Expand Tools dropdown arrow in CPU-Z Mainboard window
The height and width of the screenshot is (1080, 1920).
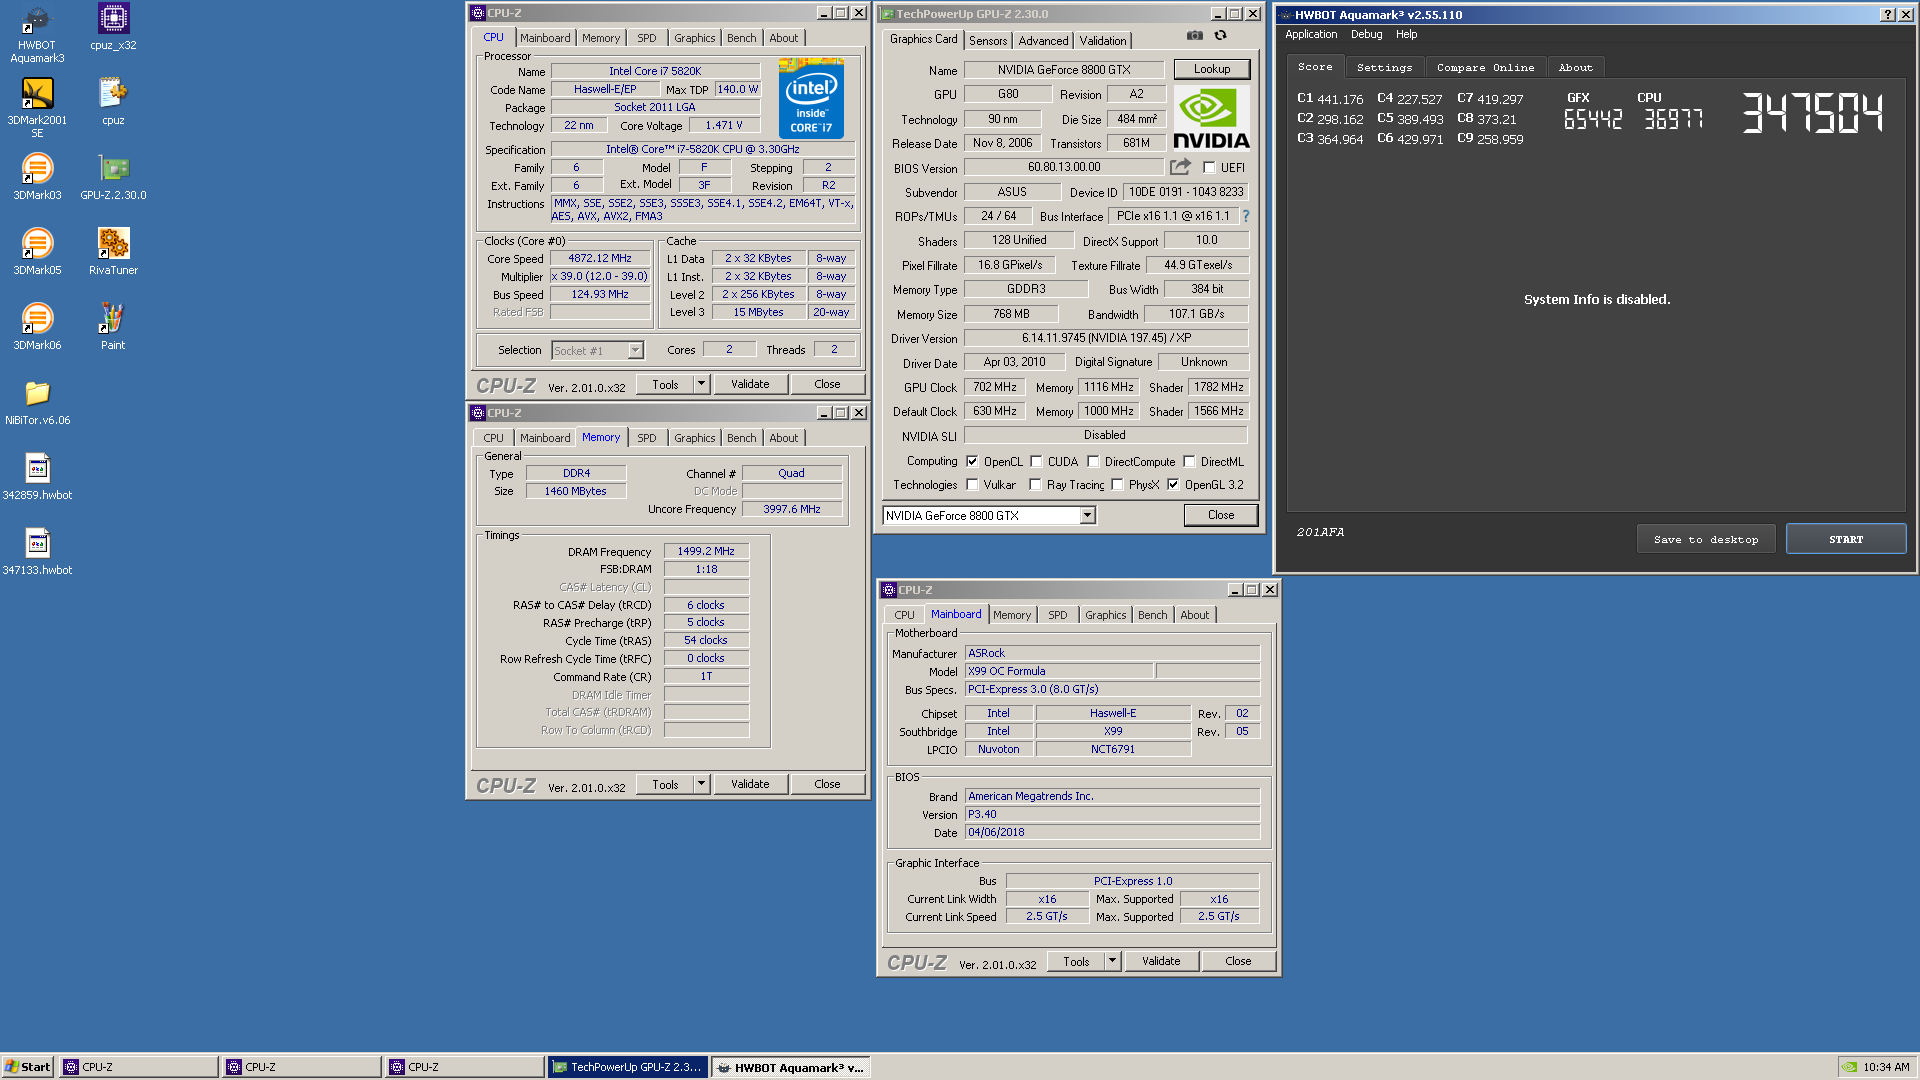pos(1112,961)
